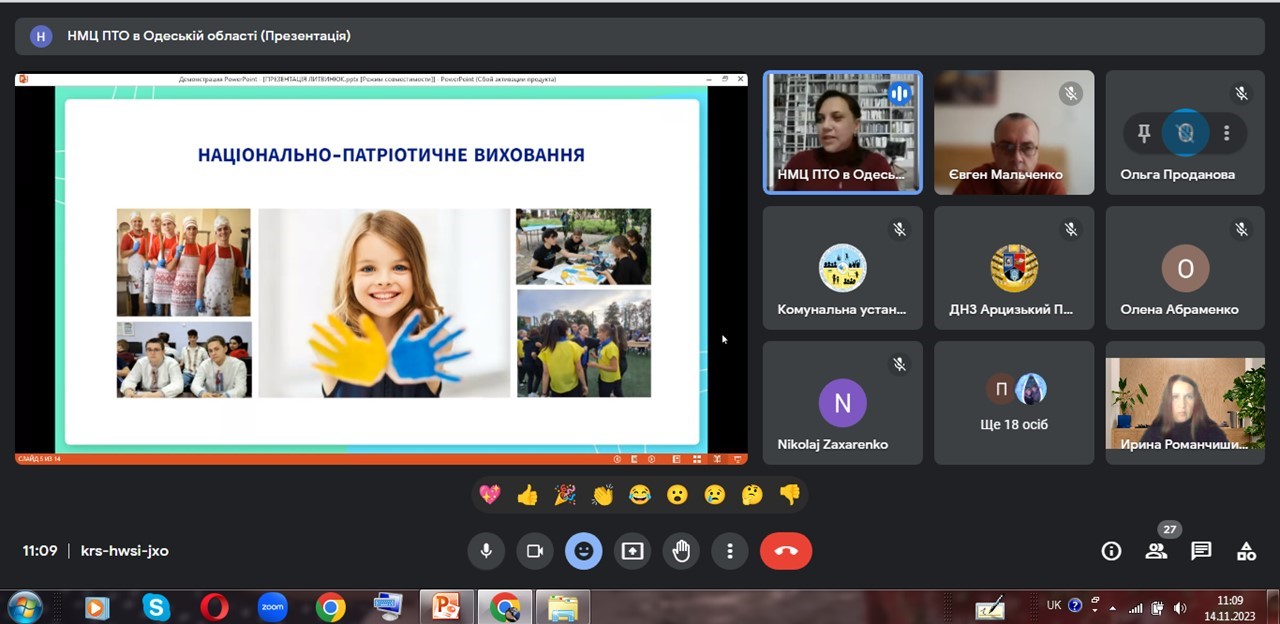Open the activities shapes icon
The height and width of the screenshot is (624, 1280).
(x=1246, y=551)
